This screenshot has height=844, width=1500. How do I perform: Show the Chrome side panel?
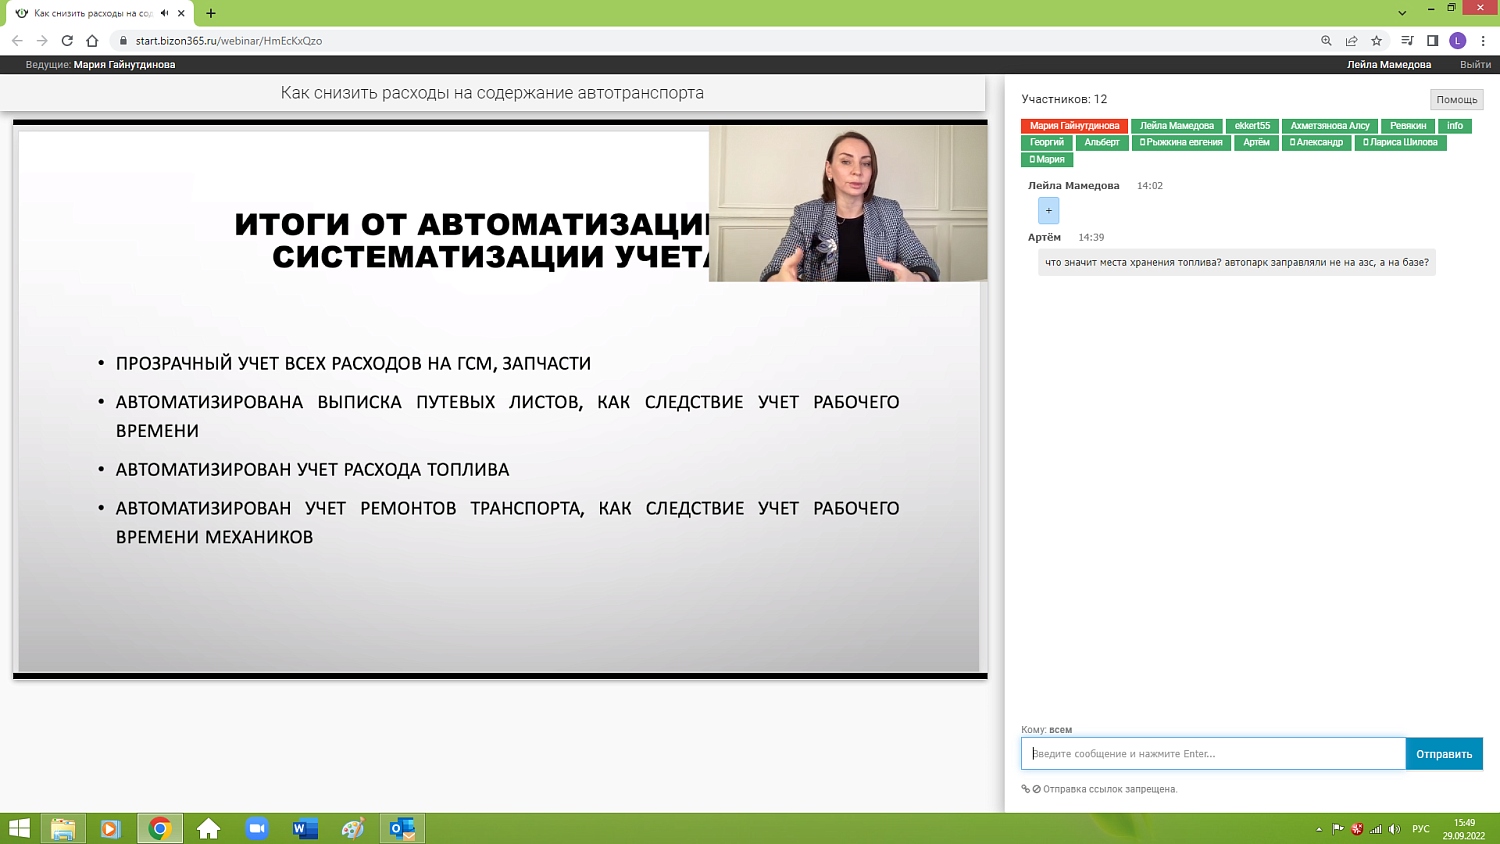[x=1432, y=41]
